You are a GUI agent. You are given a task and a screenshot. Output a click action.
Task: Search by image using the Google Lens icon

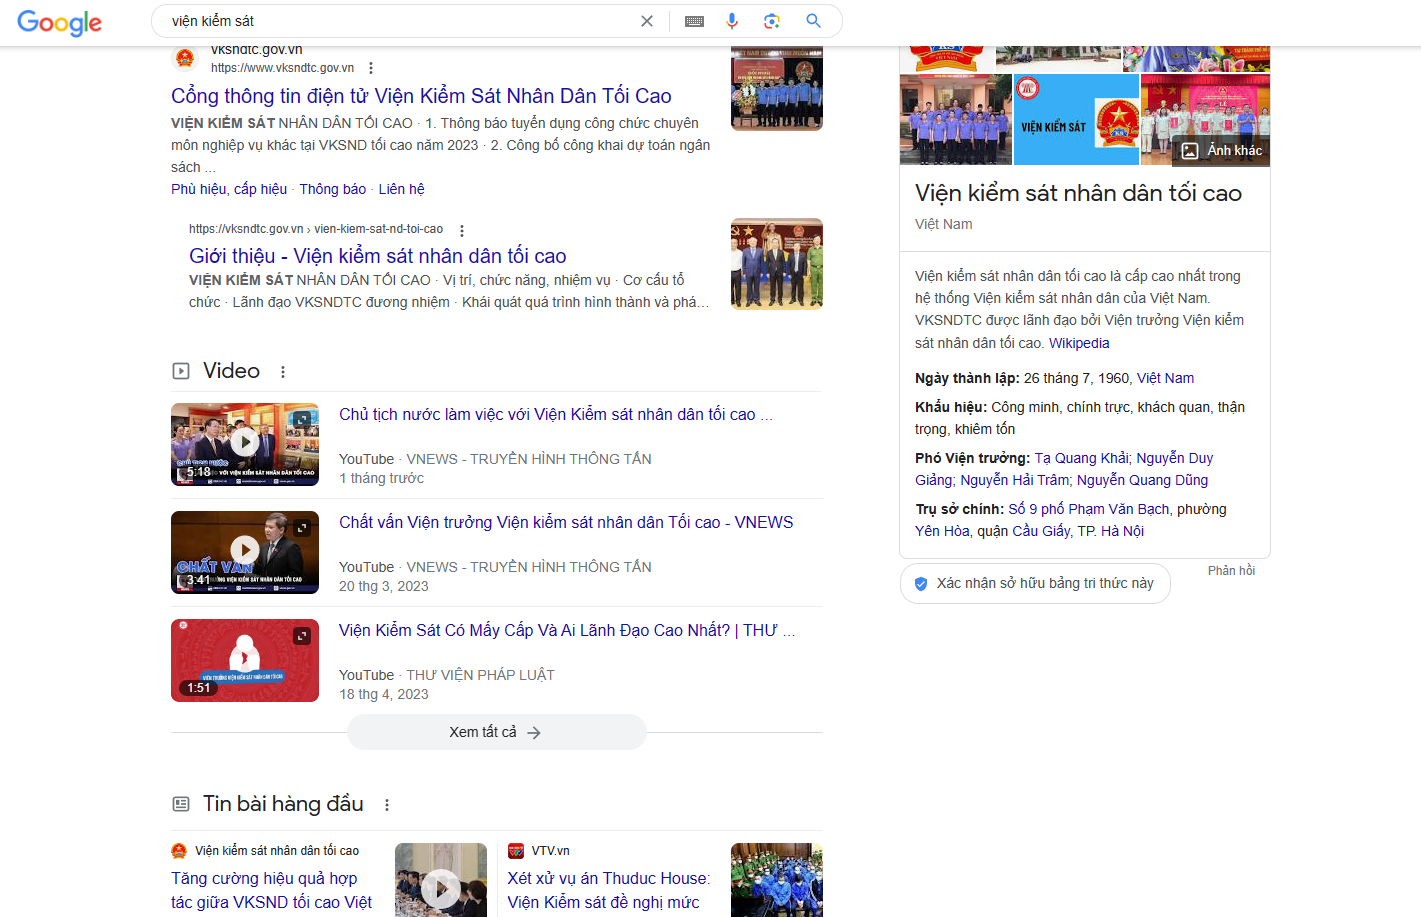click(772, 20)
